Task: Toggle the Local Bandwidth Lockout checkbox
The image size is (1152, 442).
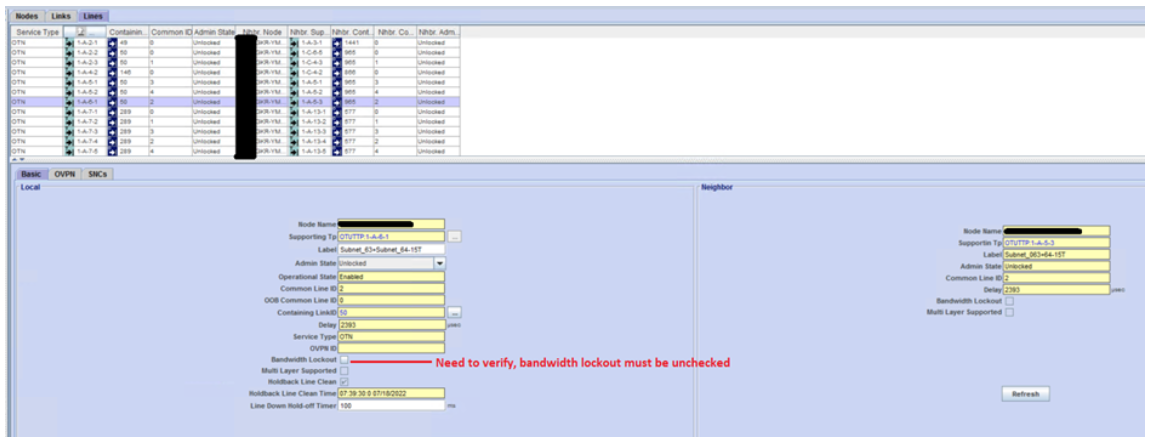Action: coord(344,360)
